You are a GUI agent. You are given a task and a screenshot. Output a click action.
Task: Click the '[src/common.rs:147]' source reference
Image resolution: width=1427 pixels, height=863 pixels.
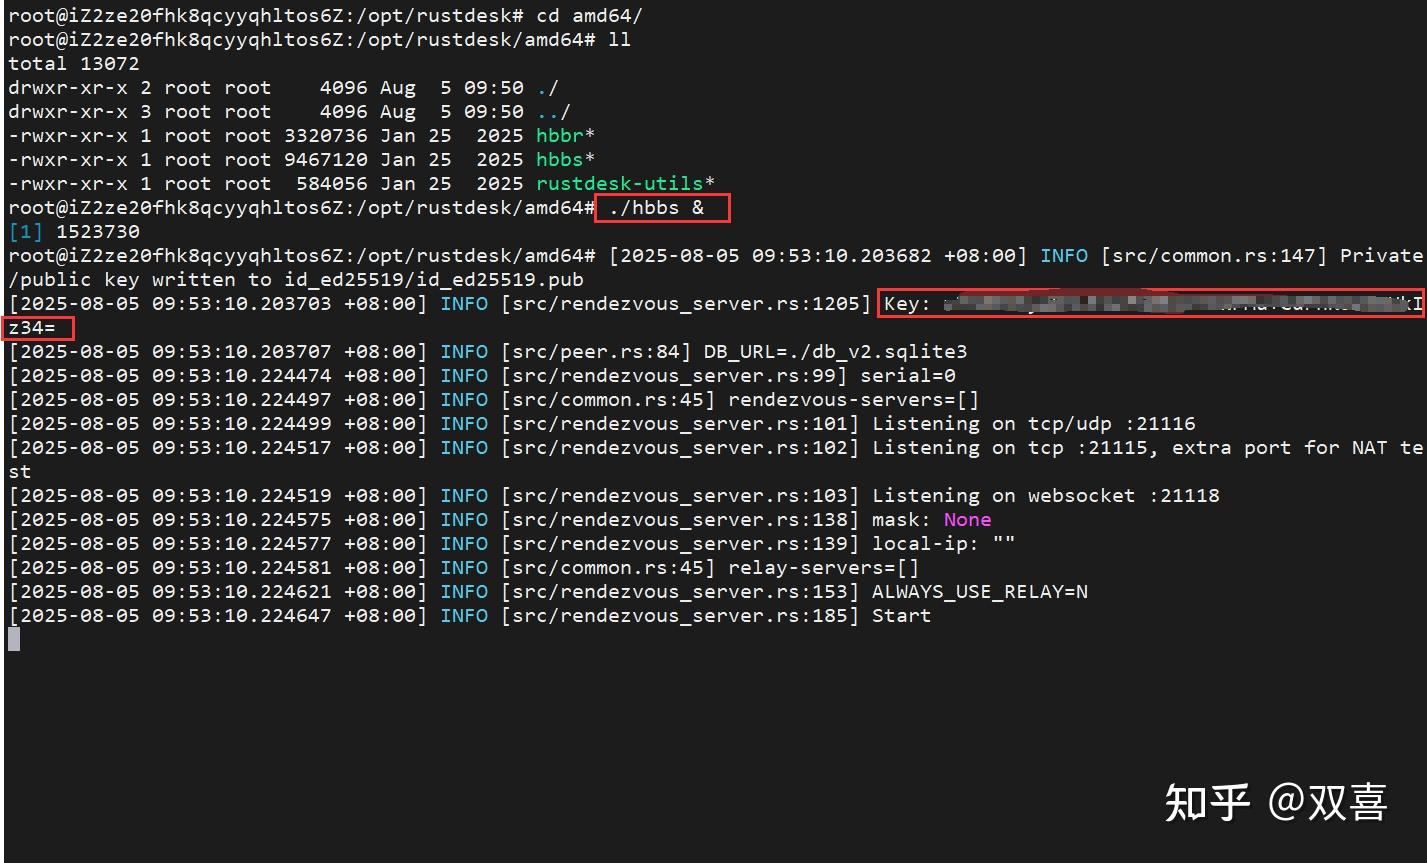(x=1214, y=256)
